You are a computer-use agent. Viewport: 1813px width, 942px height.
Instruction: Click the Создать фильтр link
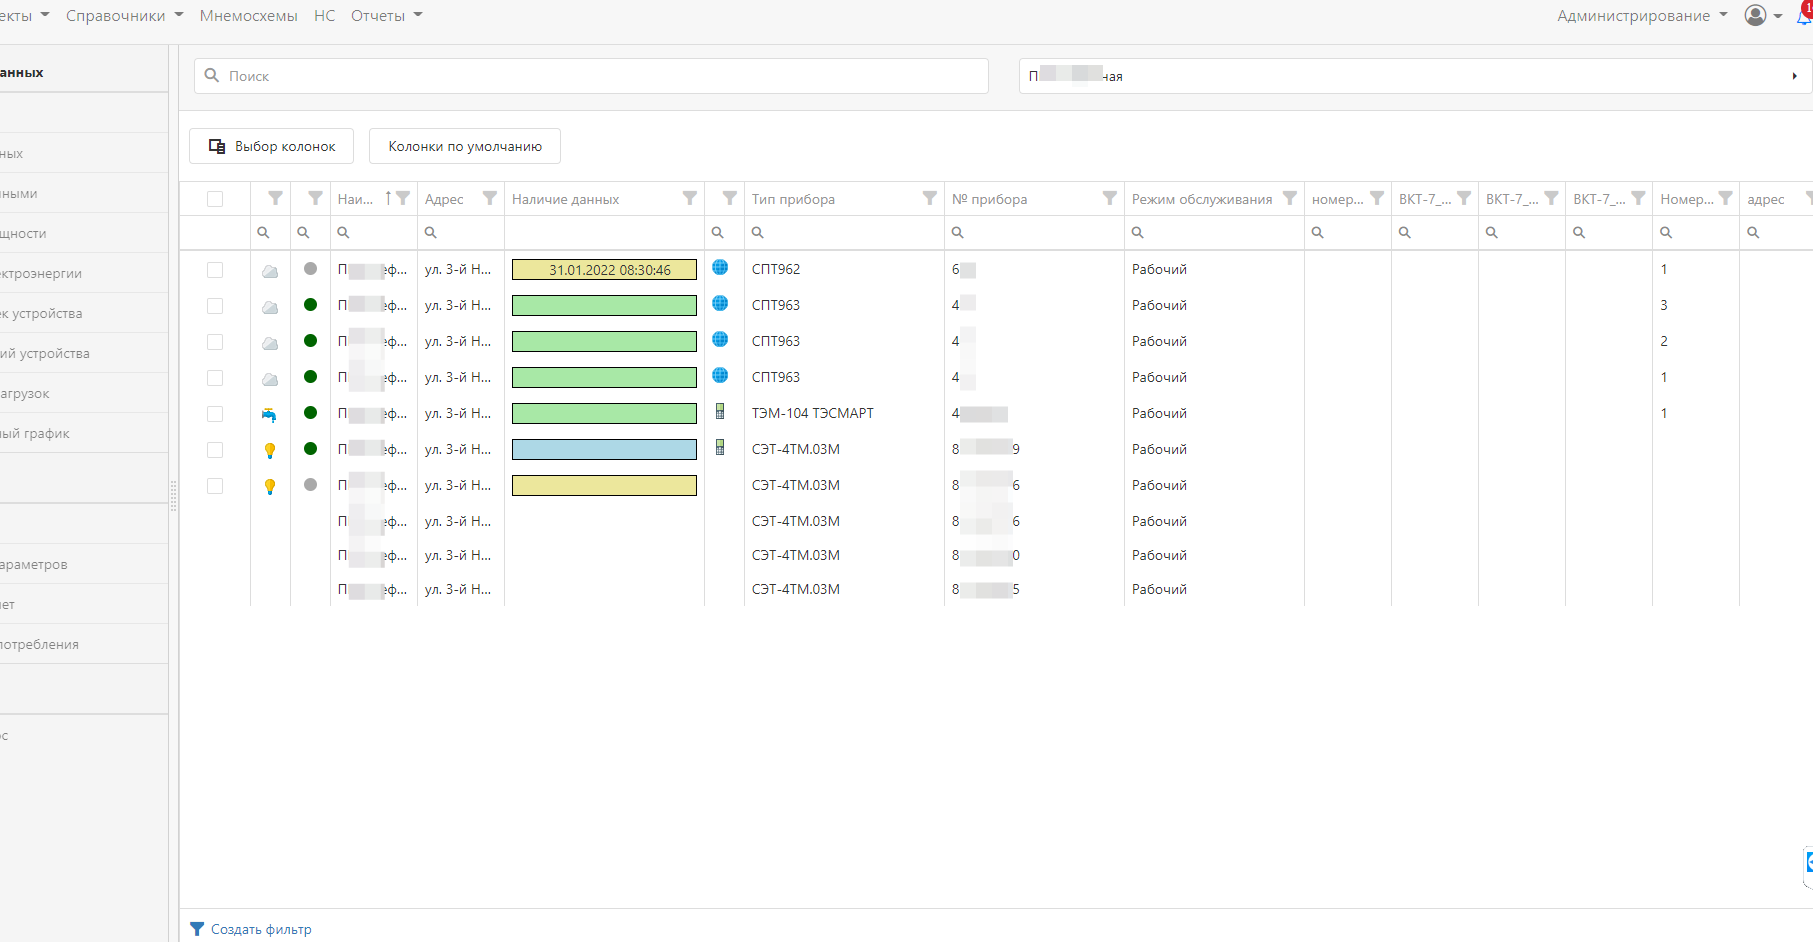[261, 929]
